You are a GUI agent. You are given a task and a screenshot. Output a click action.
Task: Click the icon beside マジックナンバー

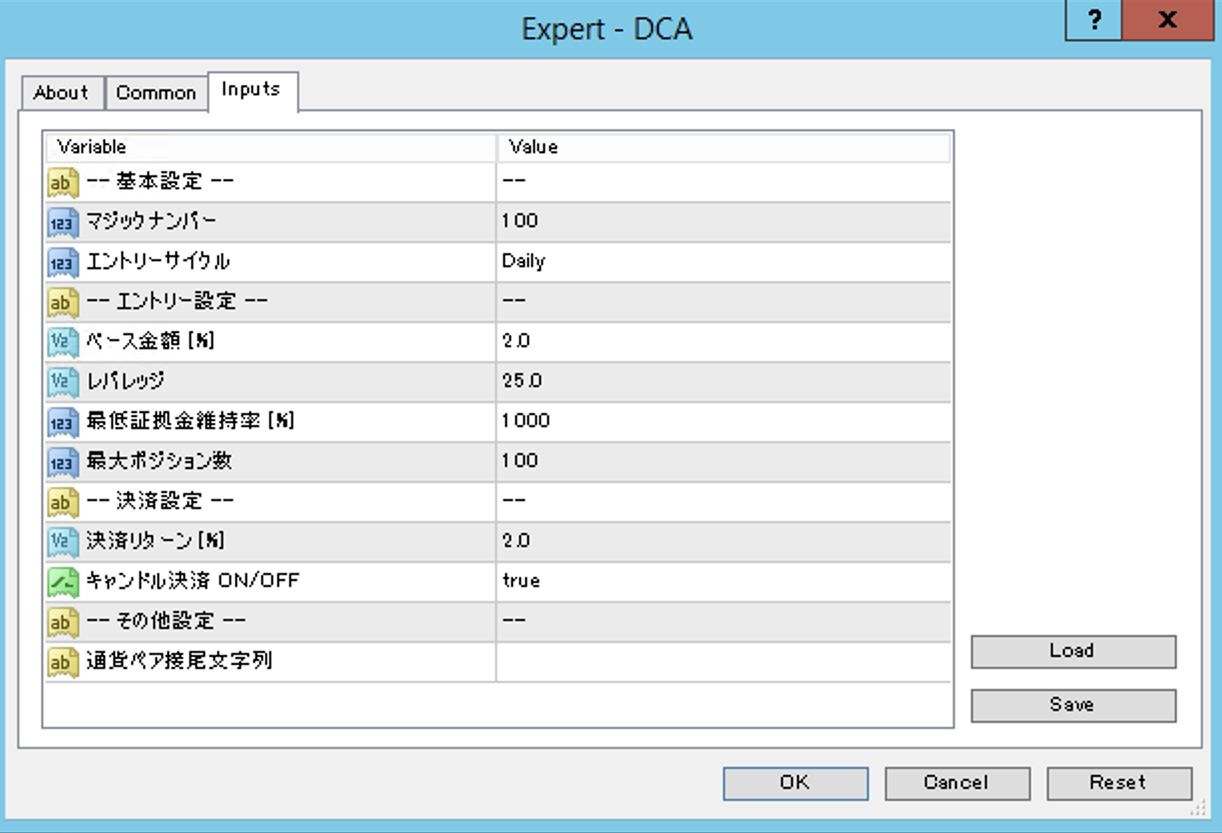tap(63, 222)
